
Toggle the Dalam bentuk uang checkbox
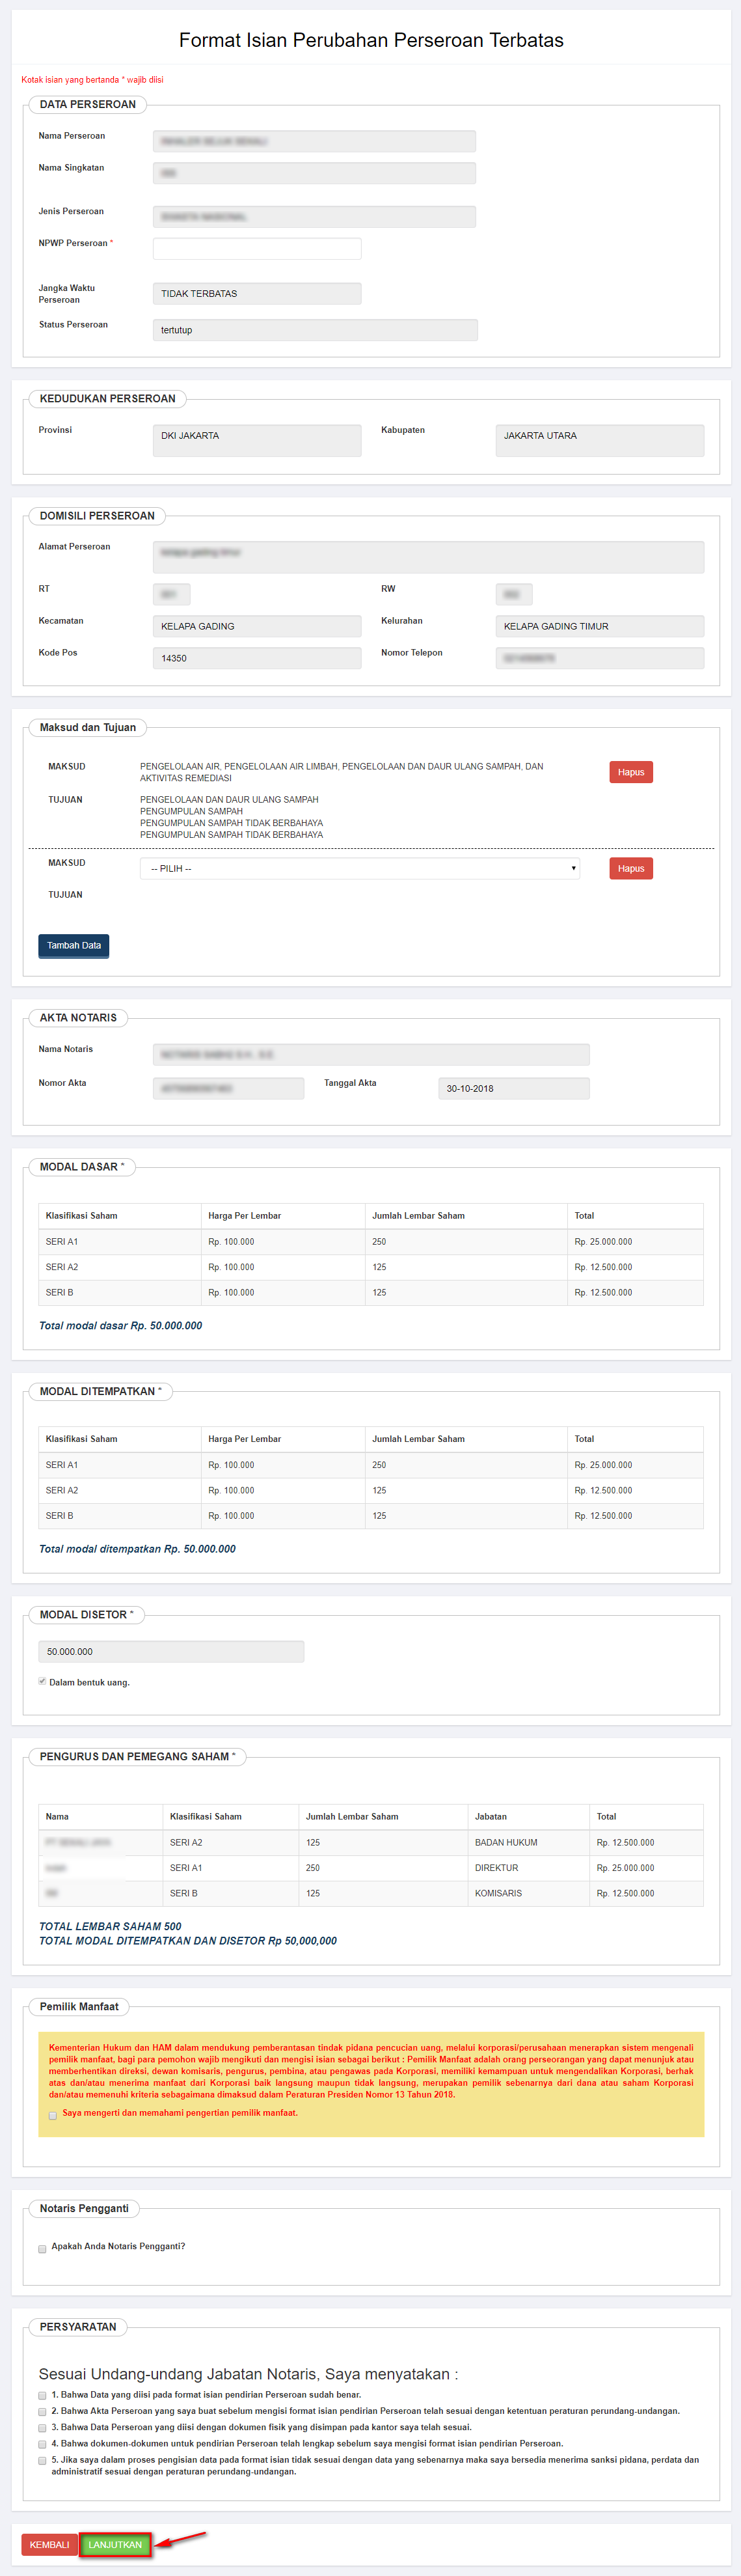tap(42, 1681)
